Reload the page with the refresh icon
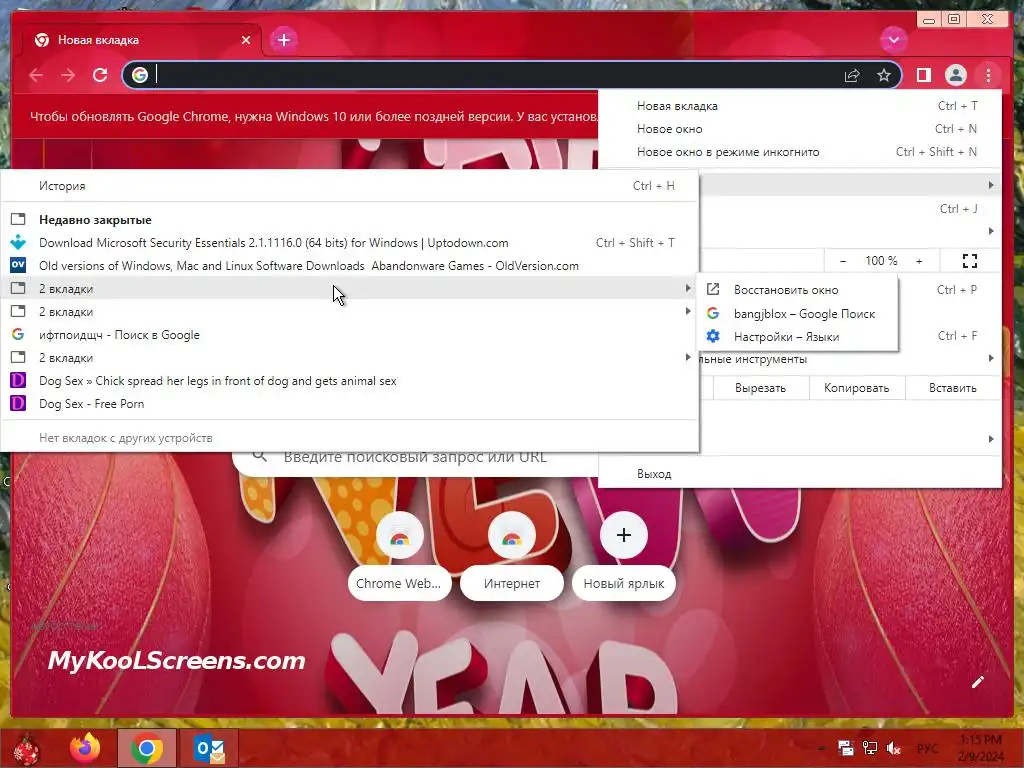 [100, 76]
